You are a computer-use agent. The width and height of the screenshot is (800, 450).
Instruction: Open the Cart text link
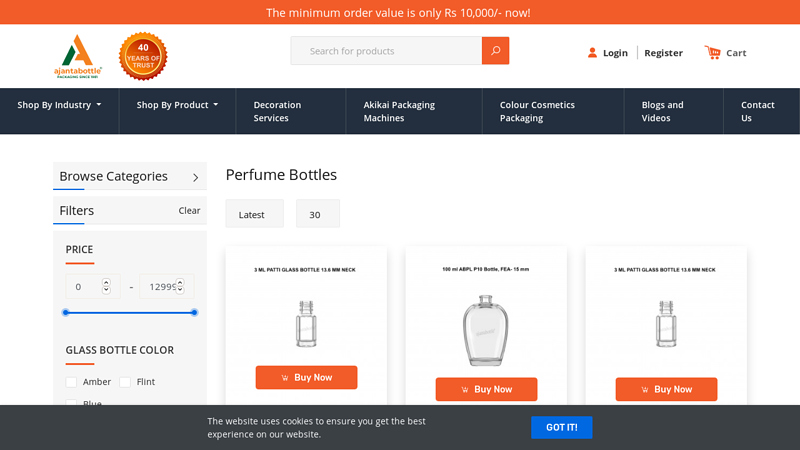pos(736,53)
